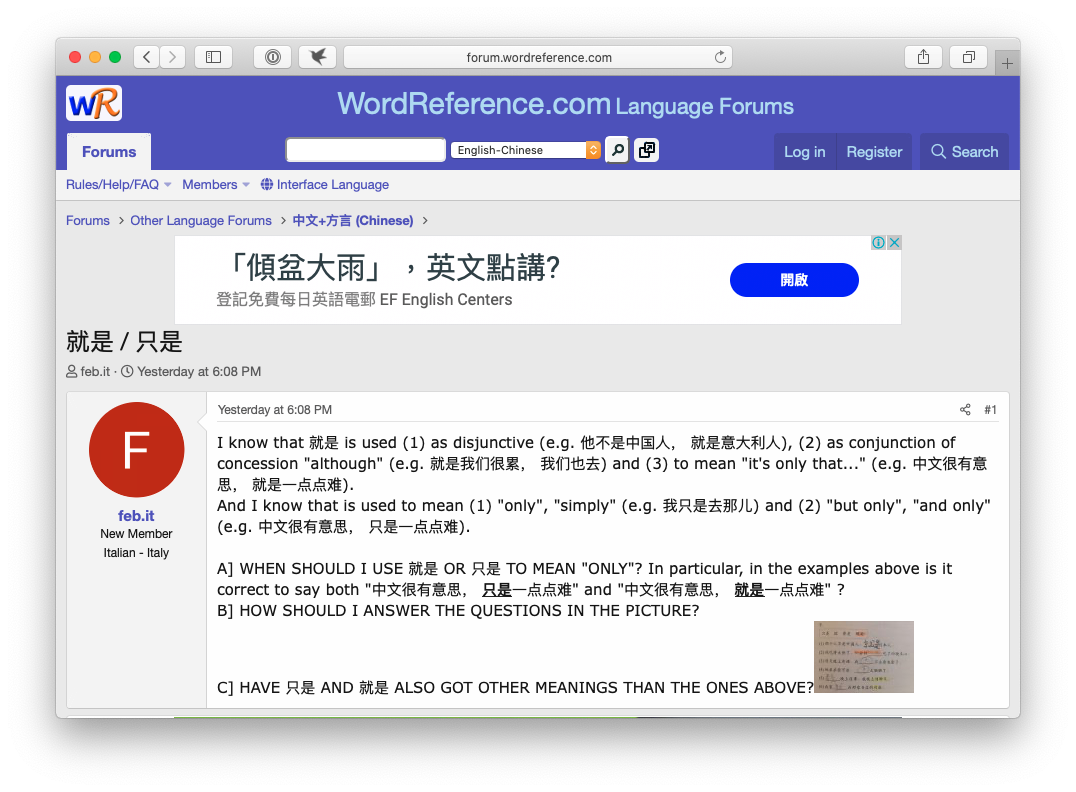Screen dimensions: 1076x792
Task: Go forward with Safari's forward arrow
Action: tap(173, 57)
